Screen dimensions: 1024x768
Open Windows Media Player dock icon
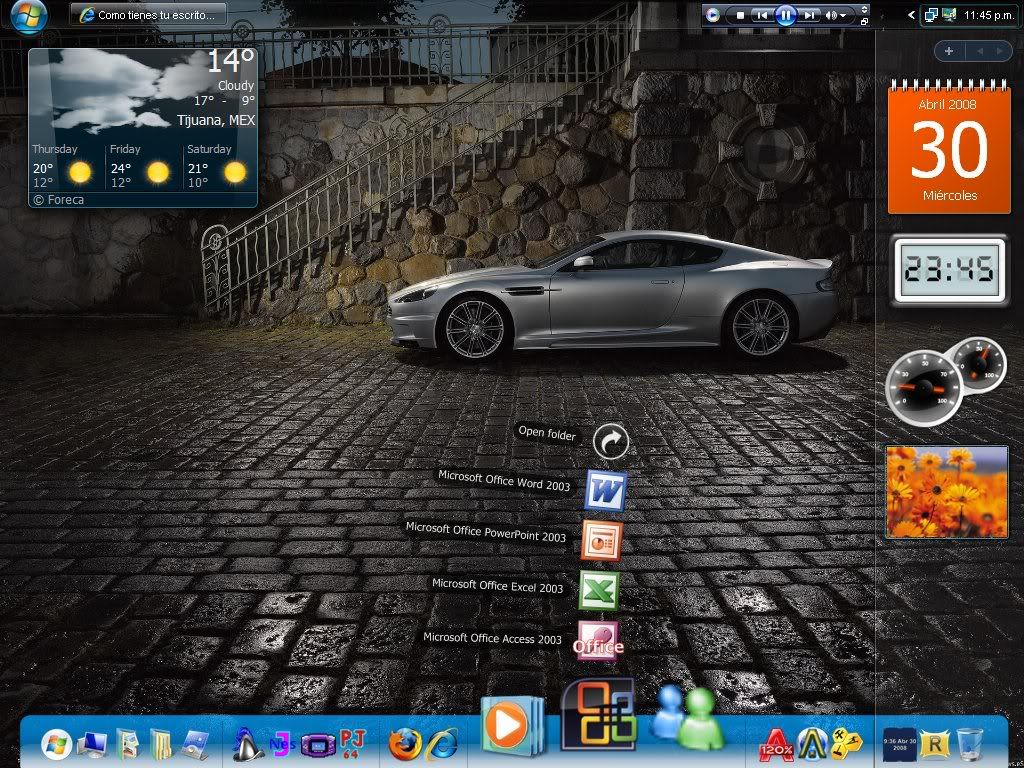pyautogui.click(x=511, y=726)
